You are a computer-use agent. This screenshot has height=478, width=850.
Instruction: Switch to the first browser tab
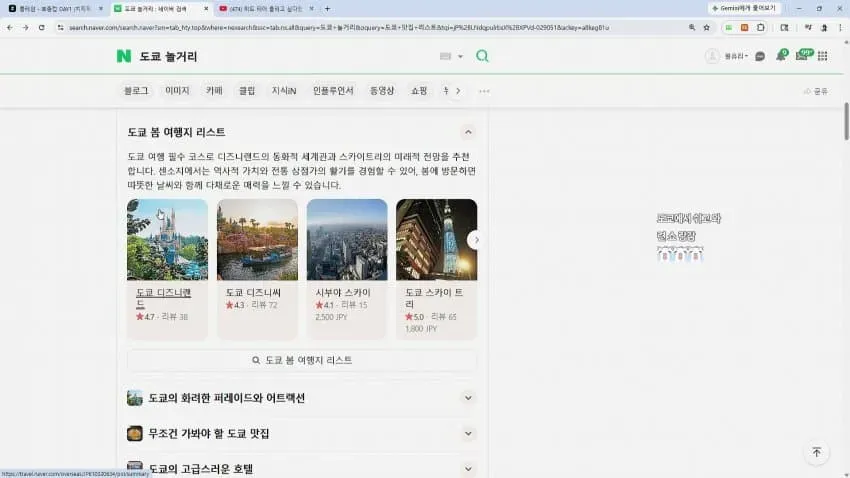click(55, 9)
